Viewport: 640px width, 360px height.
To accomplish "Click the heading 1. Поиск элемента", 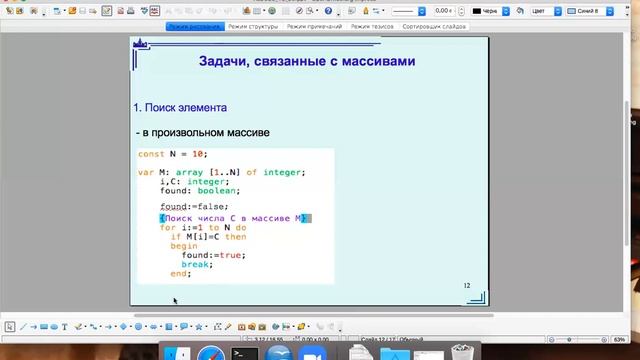I will [x=180, y=108].
